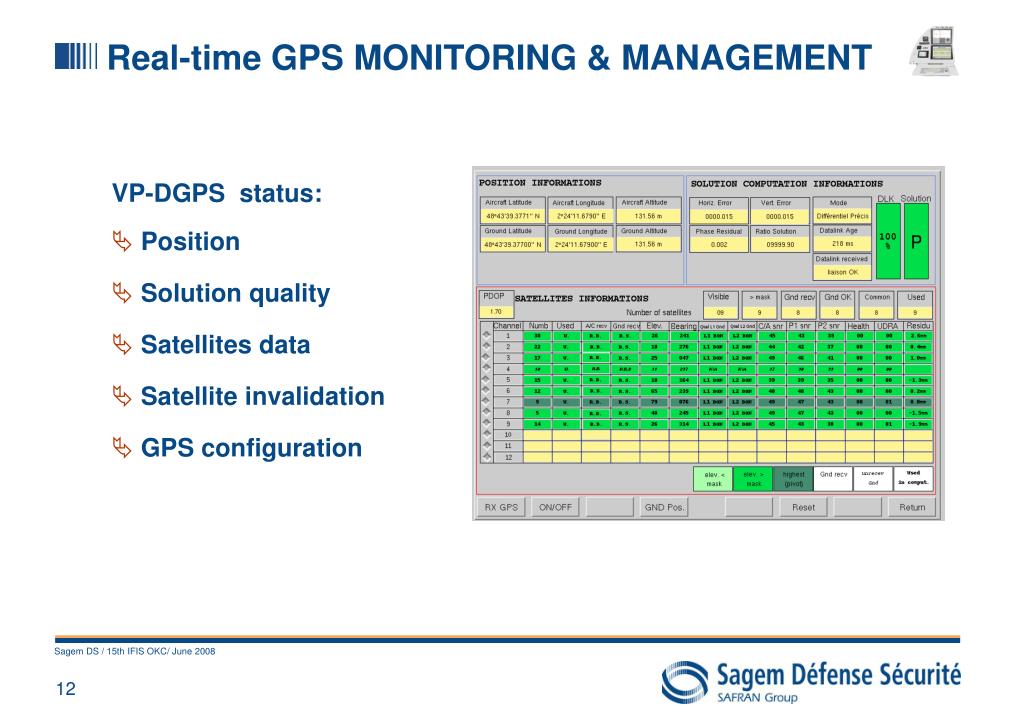Click the Horiz. Error value 0000.015

click(718, 216)
